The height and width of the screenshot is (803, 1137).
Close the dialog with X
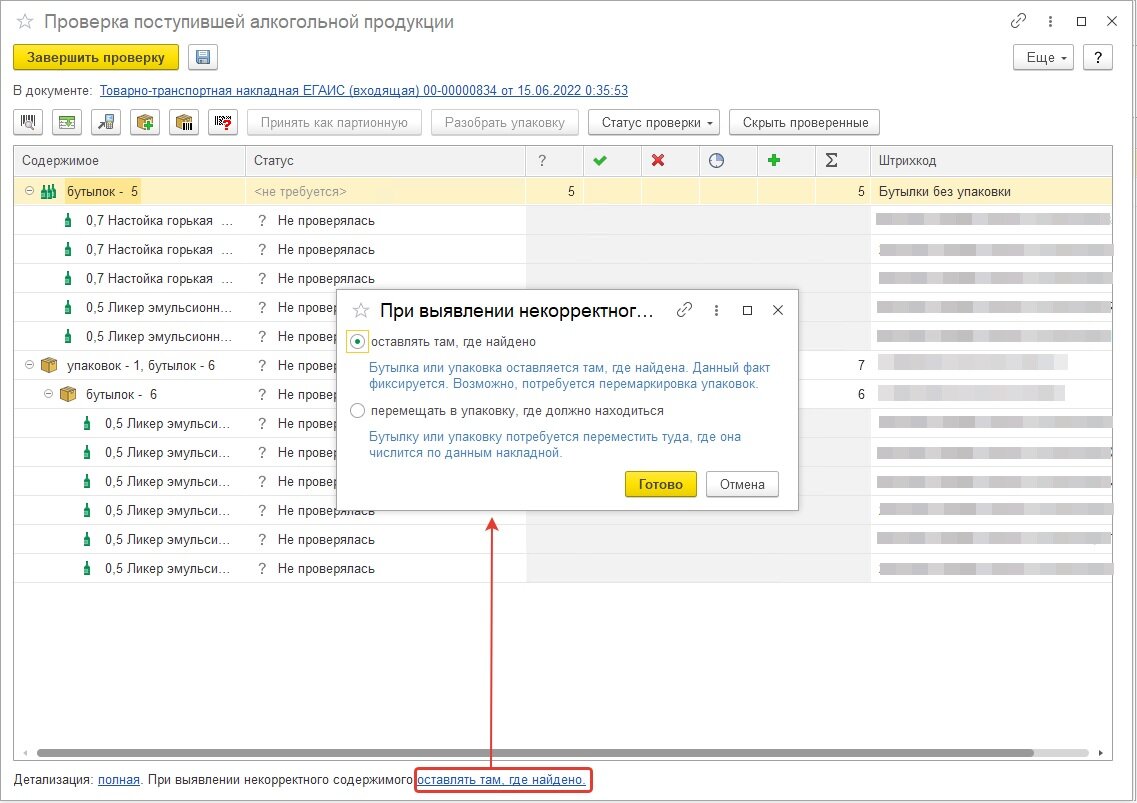[777, 310]
